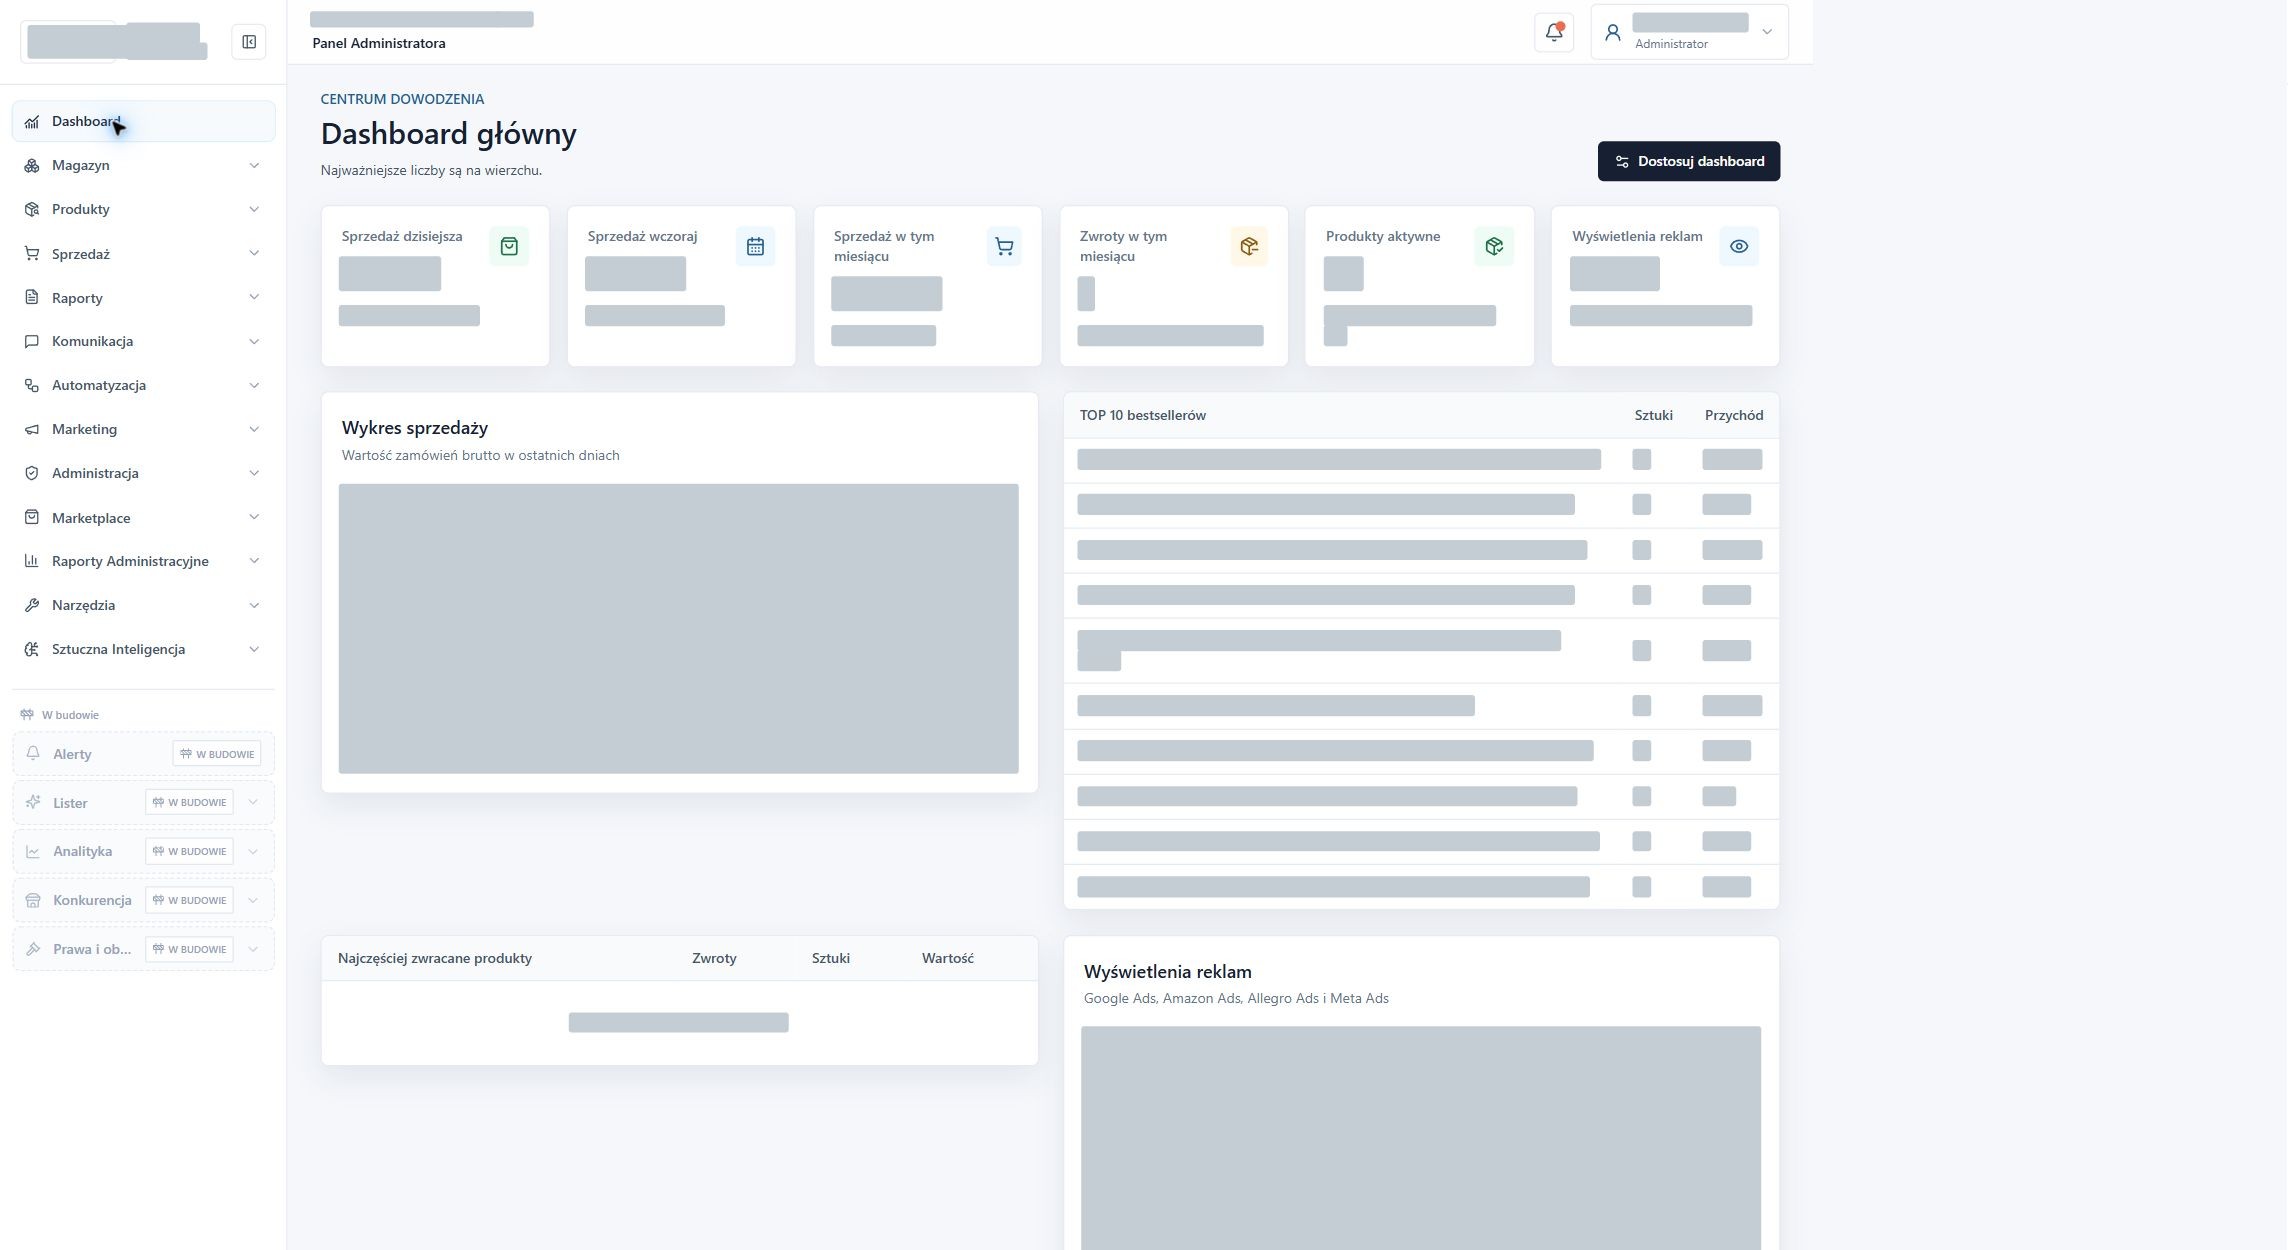Click the shopping cart icon in monthly sales card
The height and width of the screenshot is (1250, 2288).
pos(1004,246)
